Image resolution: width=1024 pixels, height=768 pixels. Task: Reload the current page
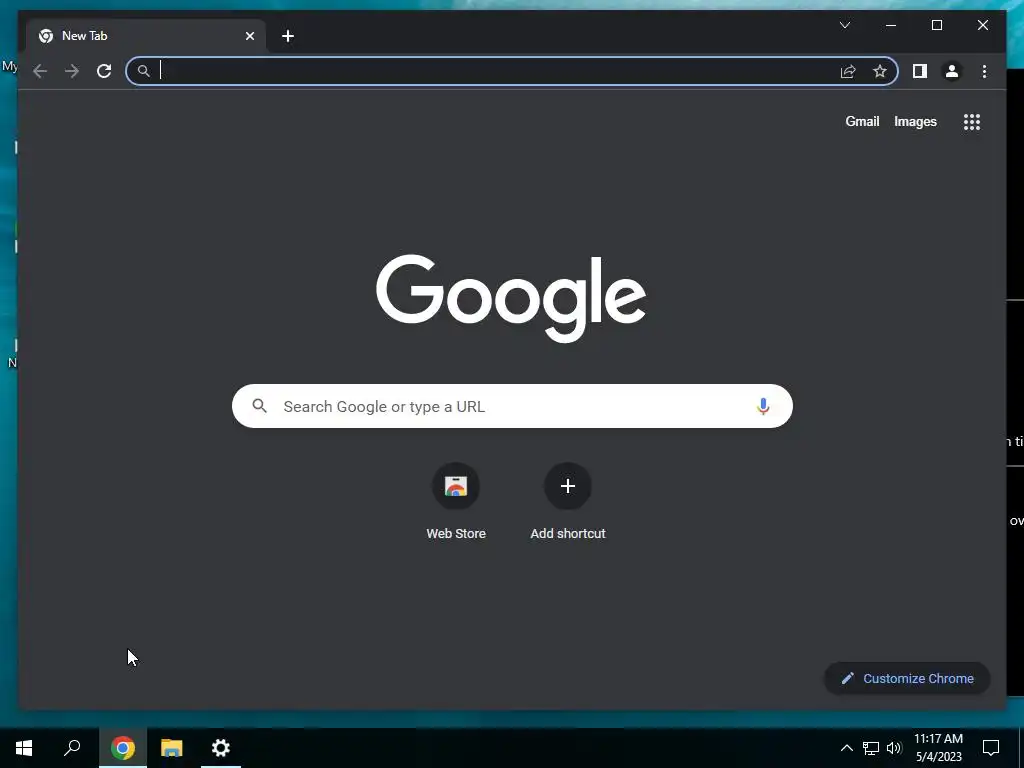[104, 71]
